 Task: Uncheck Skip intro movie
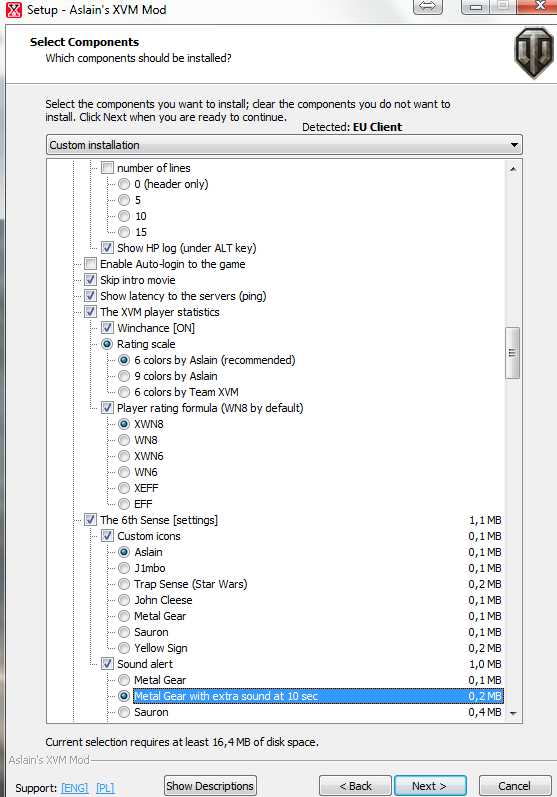coord(90,280)
